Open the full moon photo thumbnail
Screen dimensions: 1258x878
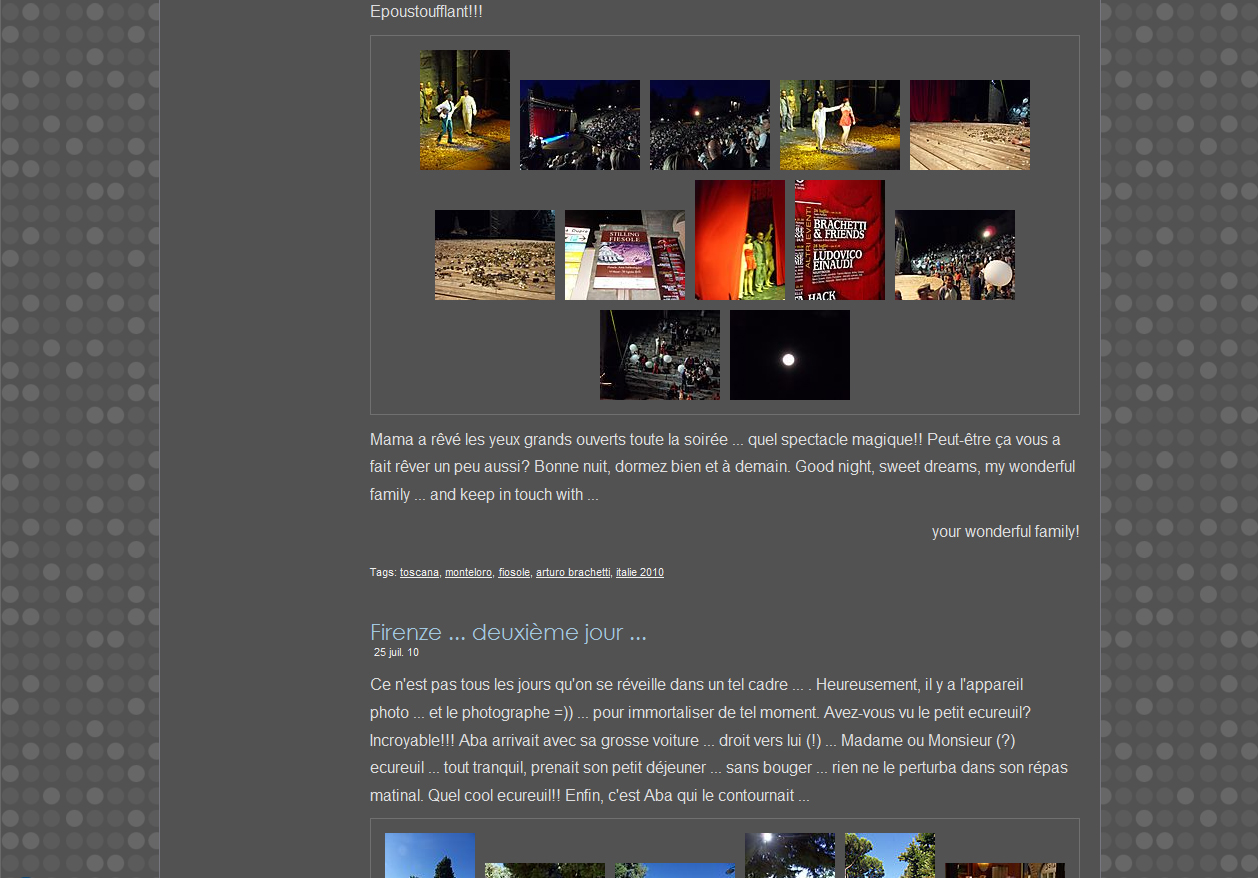(789, 355)
